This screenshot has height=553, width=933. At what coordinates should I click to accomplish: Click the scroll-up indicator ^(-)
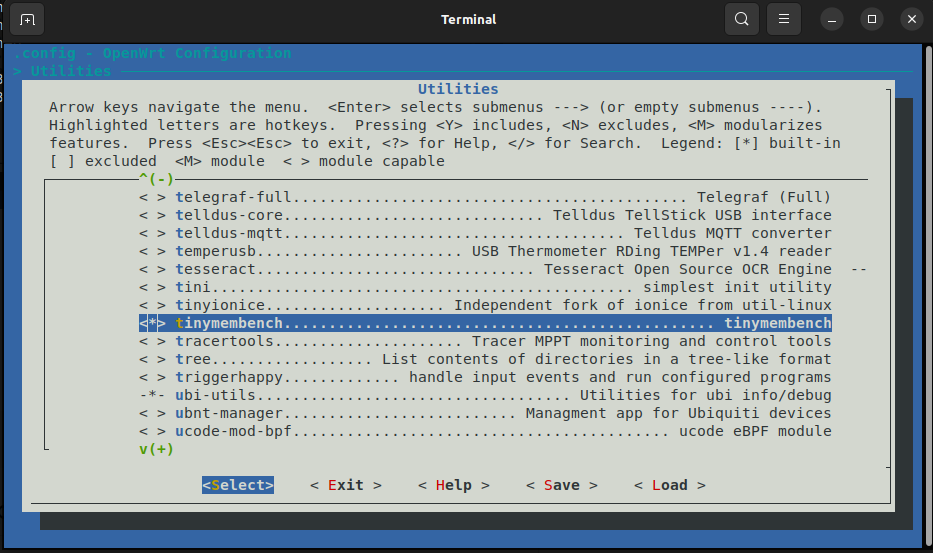pos(156,179)
